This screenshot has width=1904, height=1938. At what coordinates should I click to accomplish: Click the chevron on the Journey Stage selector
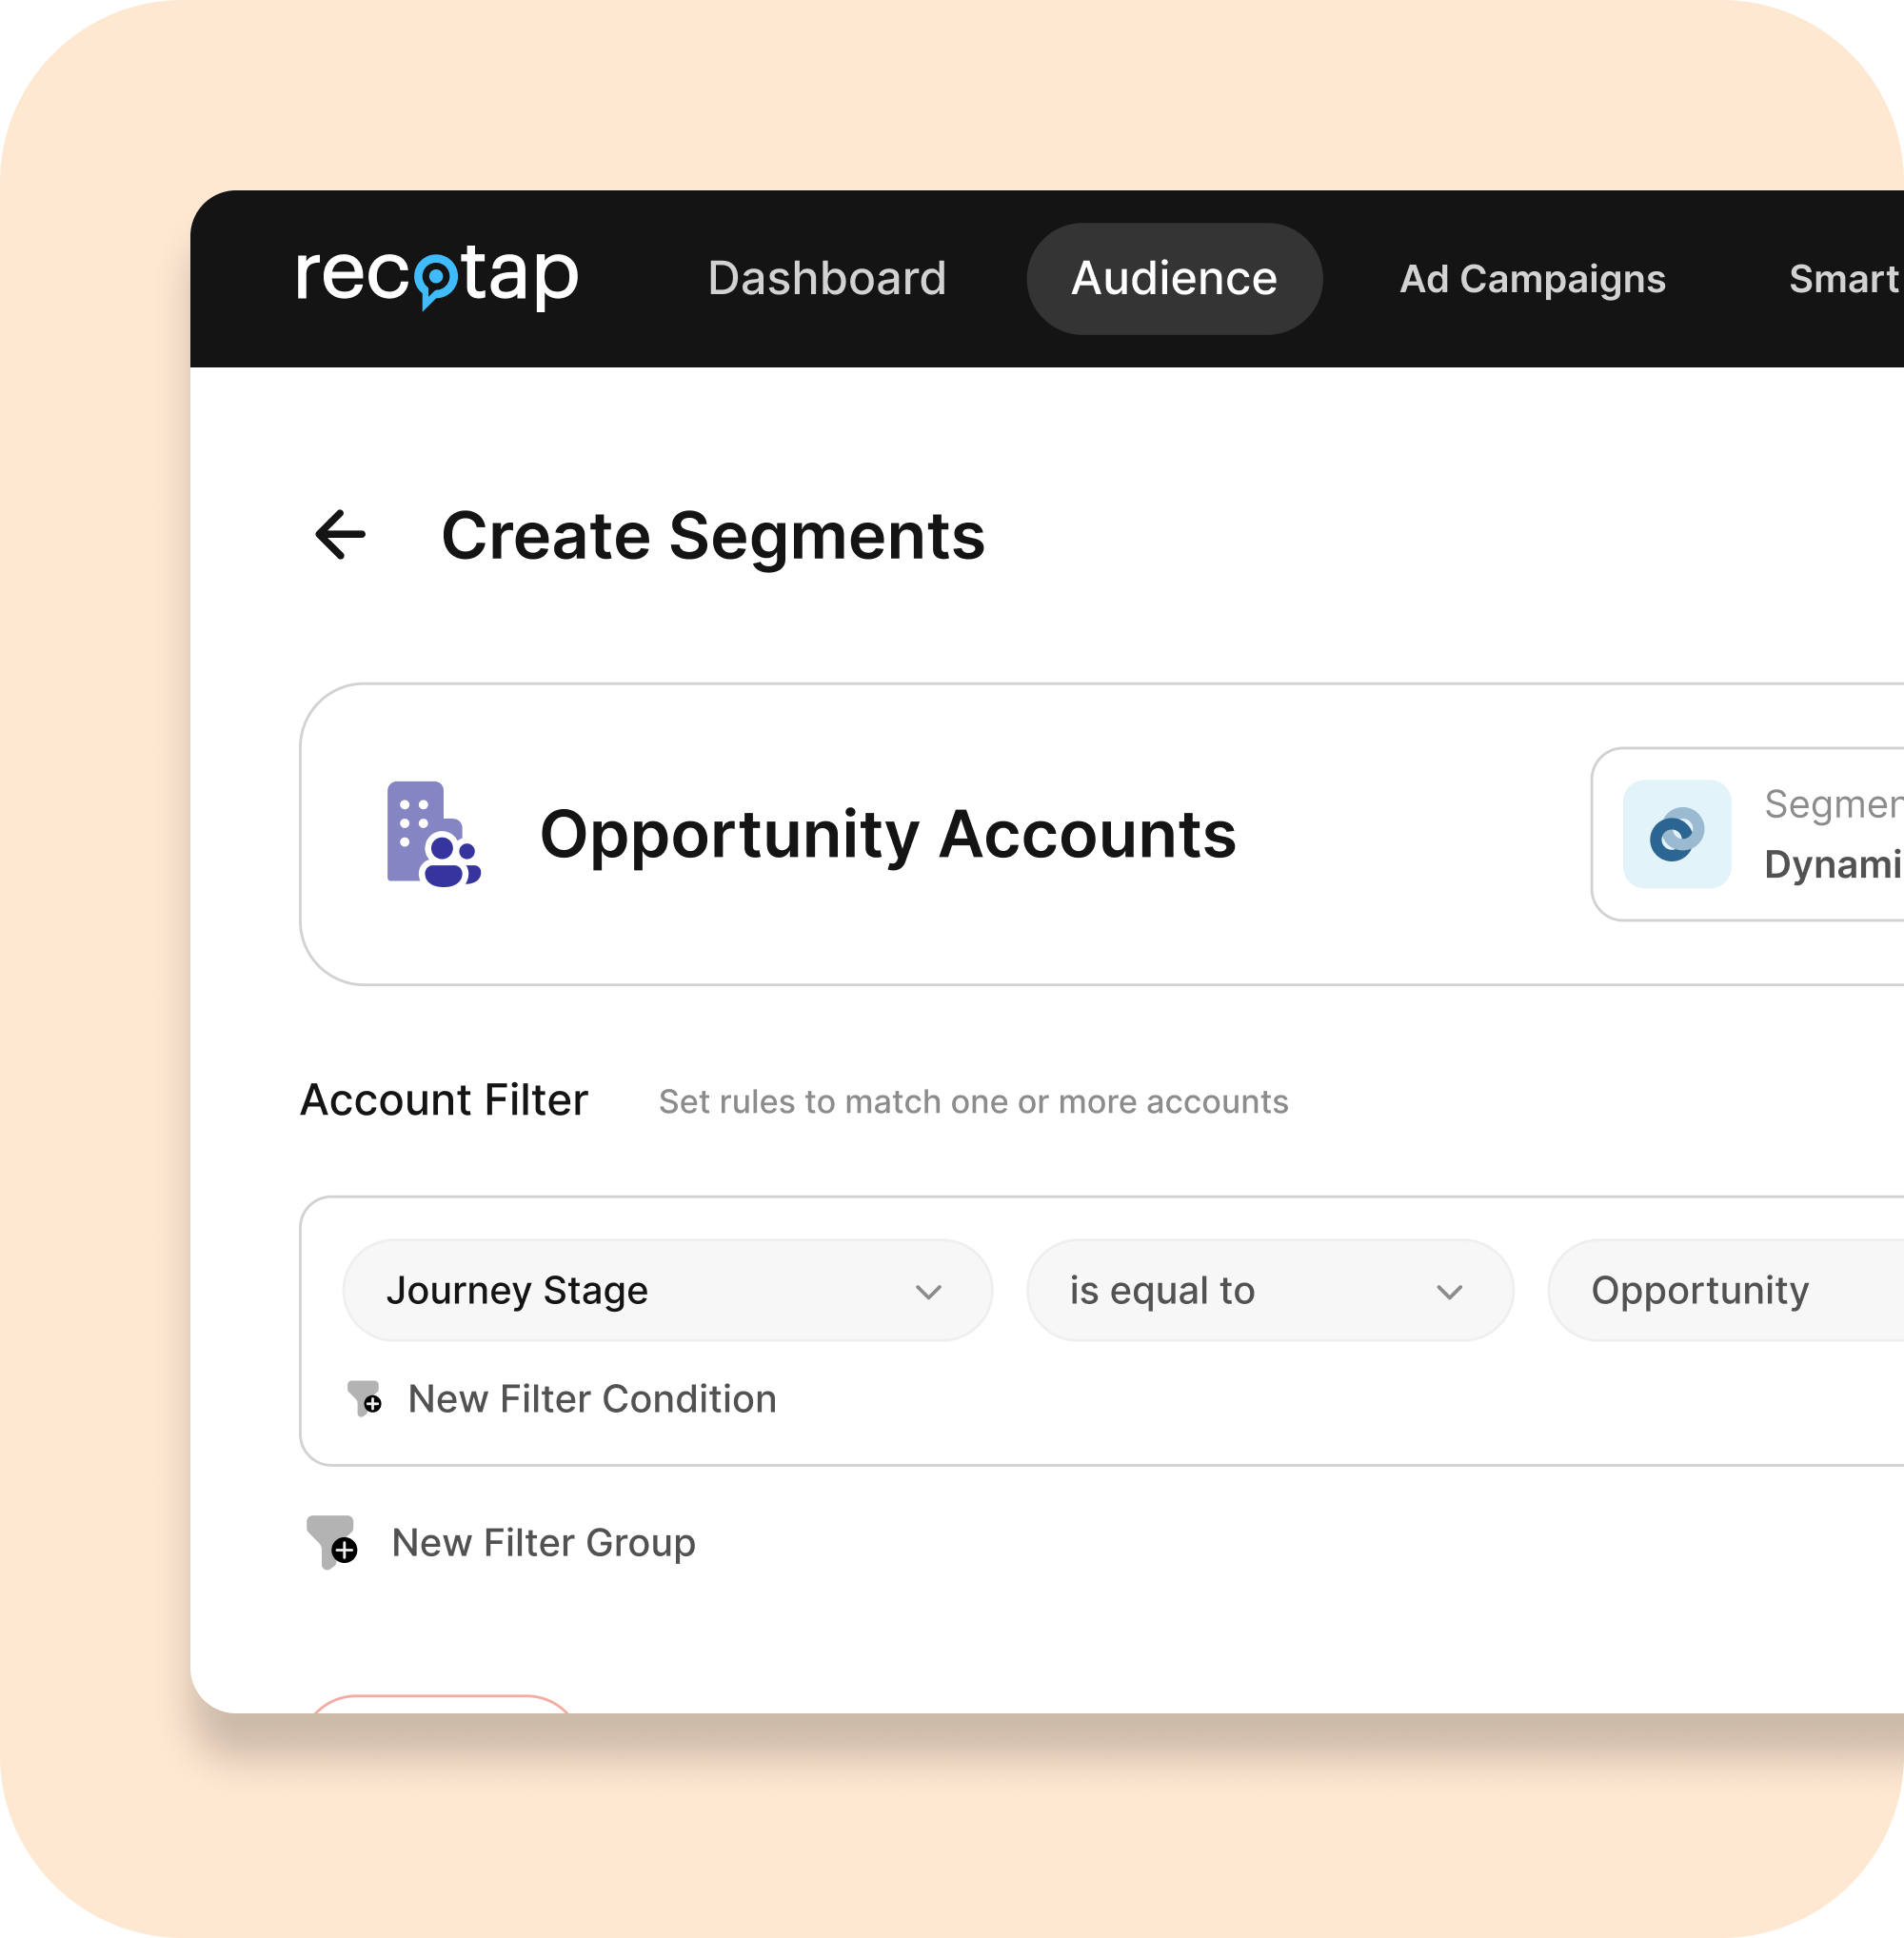coord(927,1290)
